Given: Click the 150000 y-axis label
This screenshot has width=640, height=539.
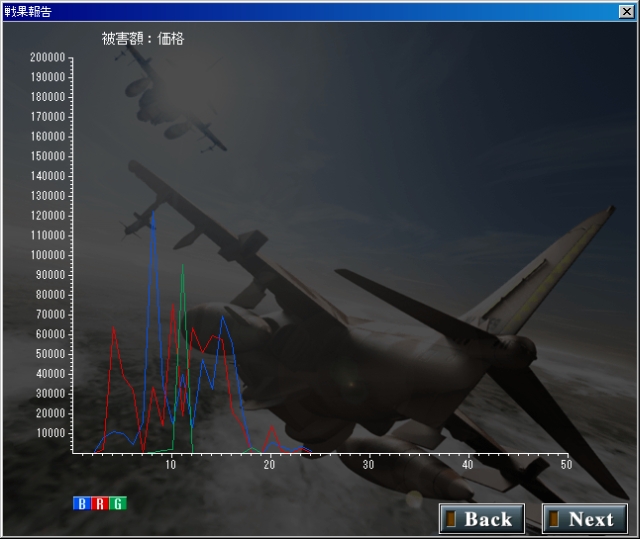Looking at the screenshot, I should (x=48, y=156).
